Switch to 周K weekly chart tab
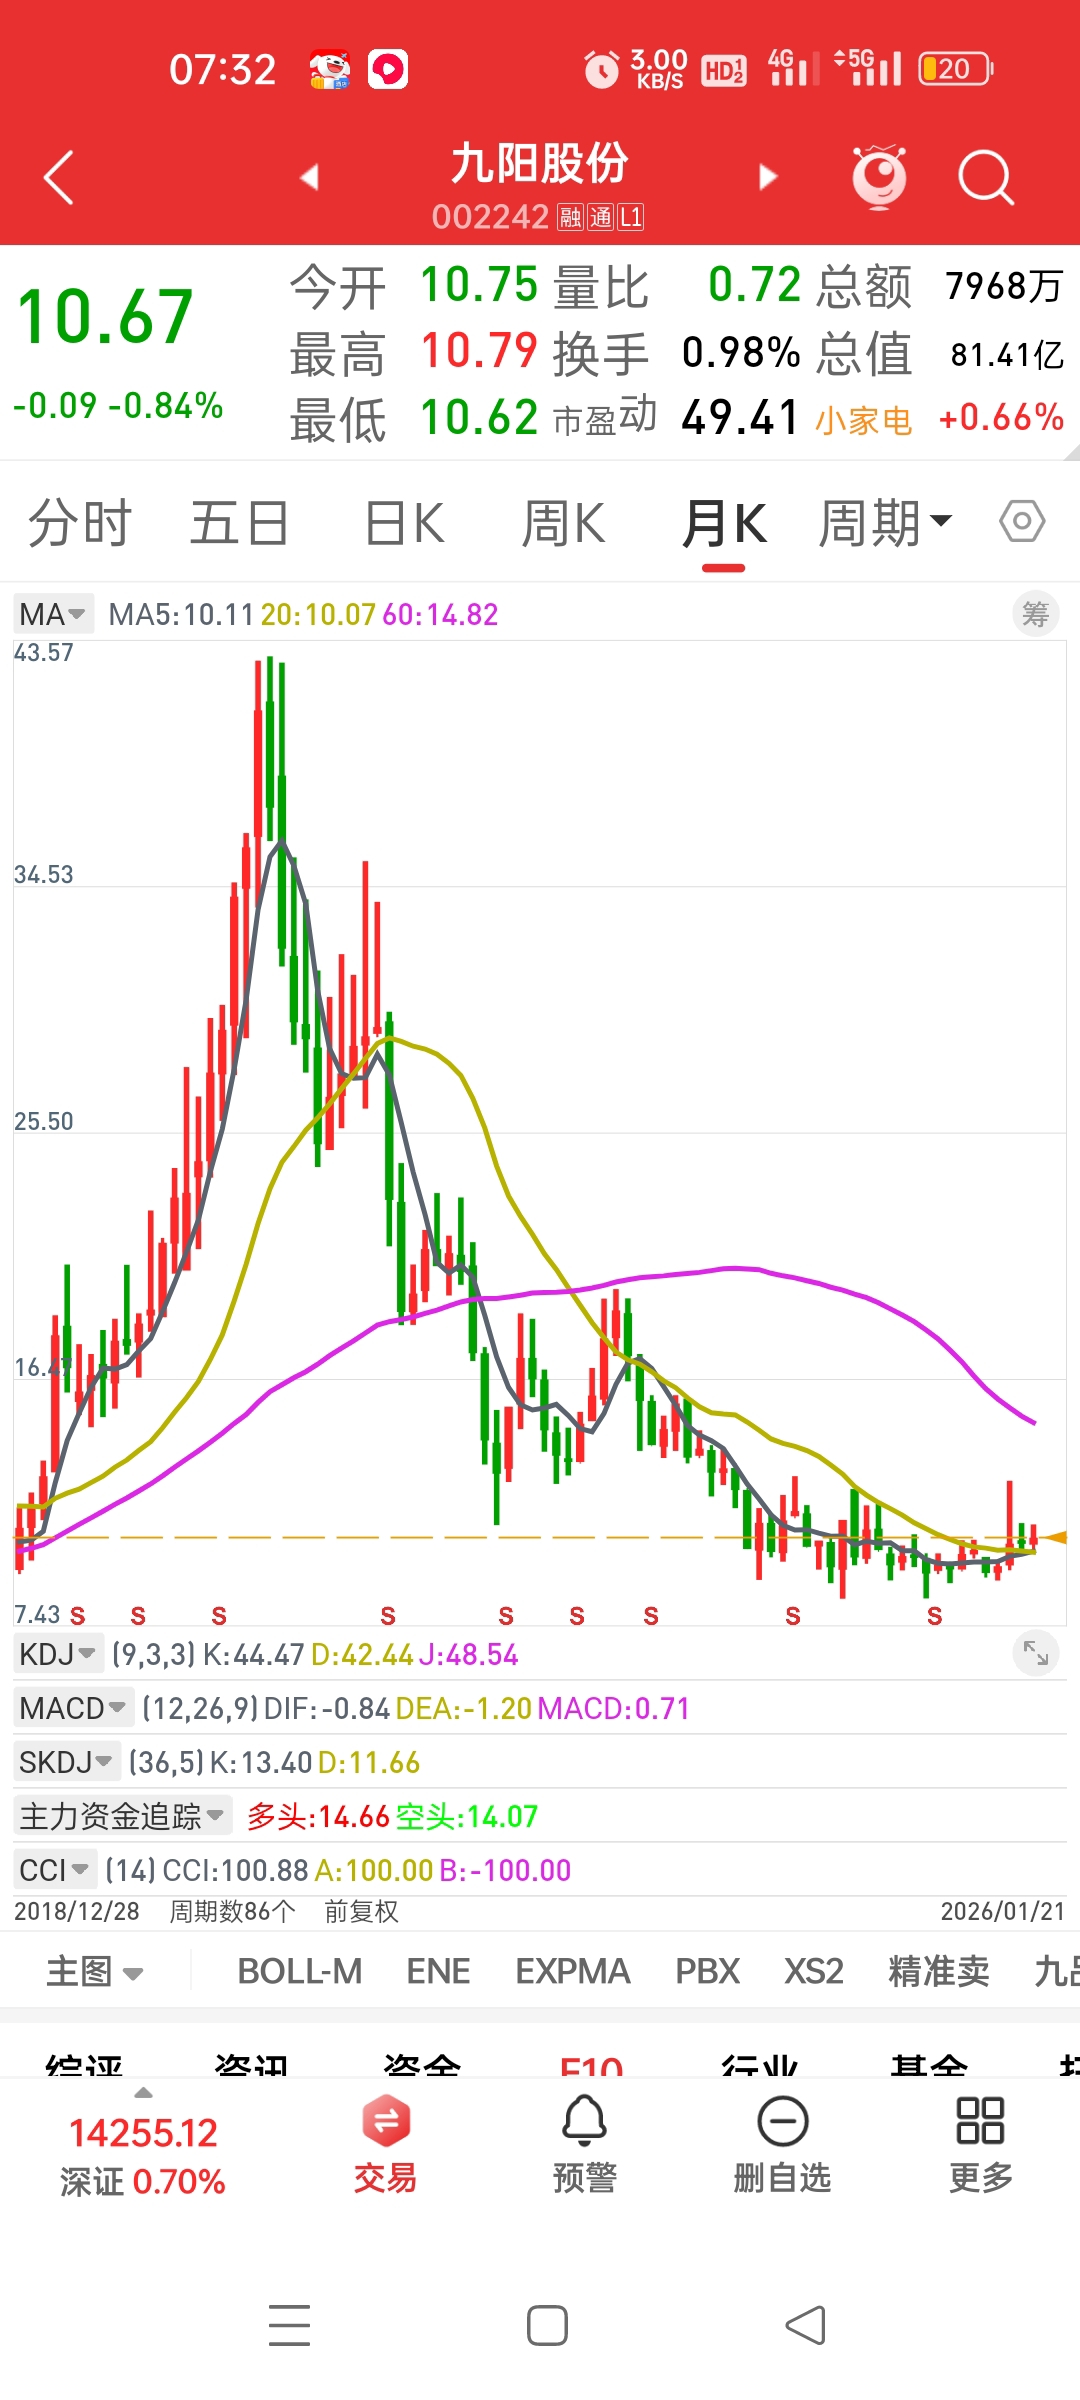 (x=564, y=523)
